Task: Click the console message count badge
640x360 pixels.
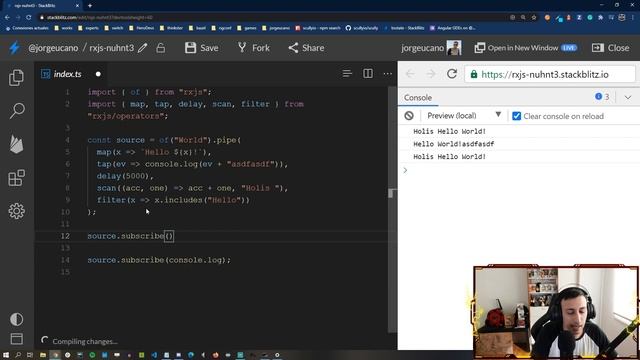Action: [602, 97]
